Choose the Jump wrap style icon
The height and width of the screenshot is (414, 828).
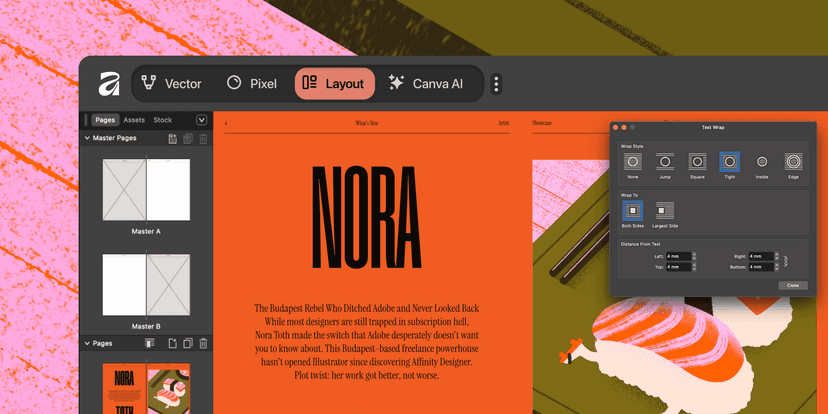(664, 161)
